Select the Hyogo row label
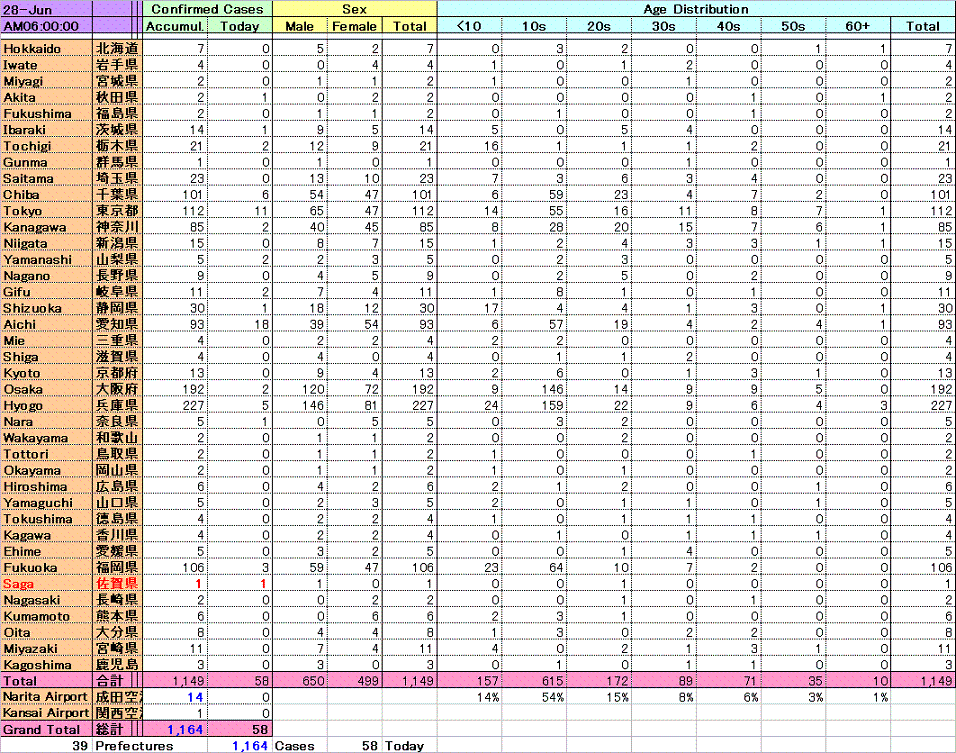 46,405
